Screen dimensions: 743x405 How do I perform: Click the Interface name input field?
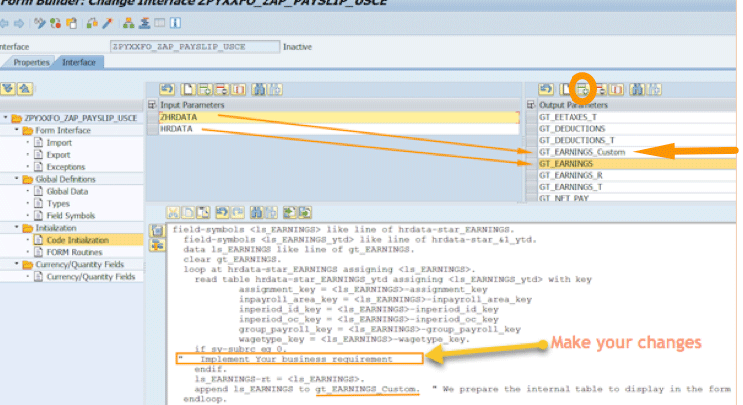click(195, 47)
